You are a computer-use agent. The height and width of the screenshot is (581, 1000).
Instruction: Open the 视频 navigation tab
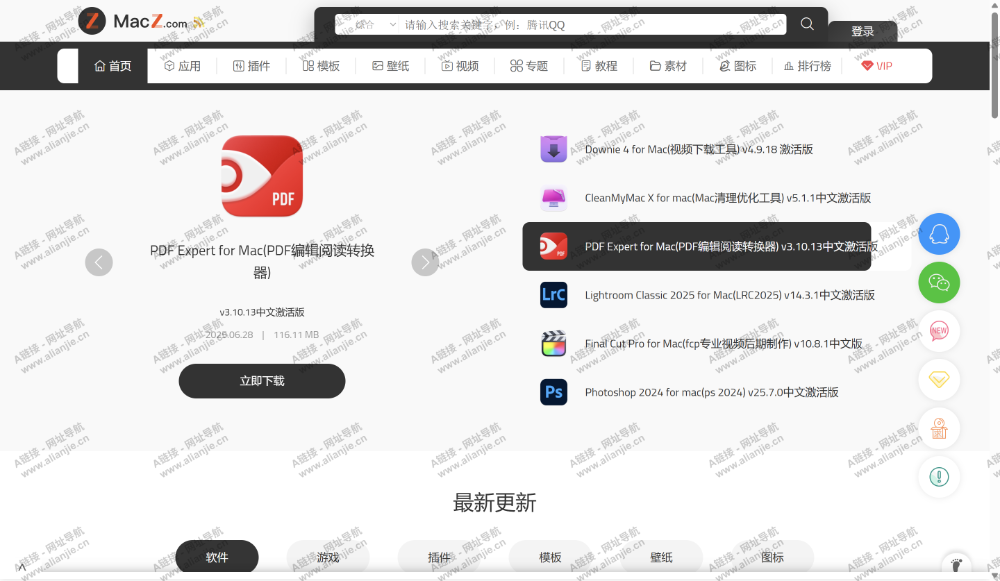click(x=460, y=66)
